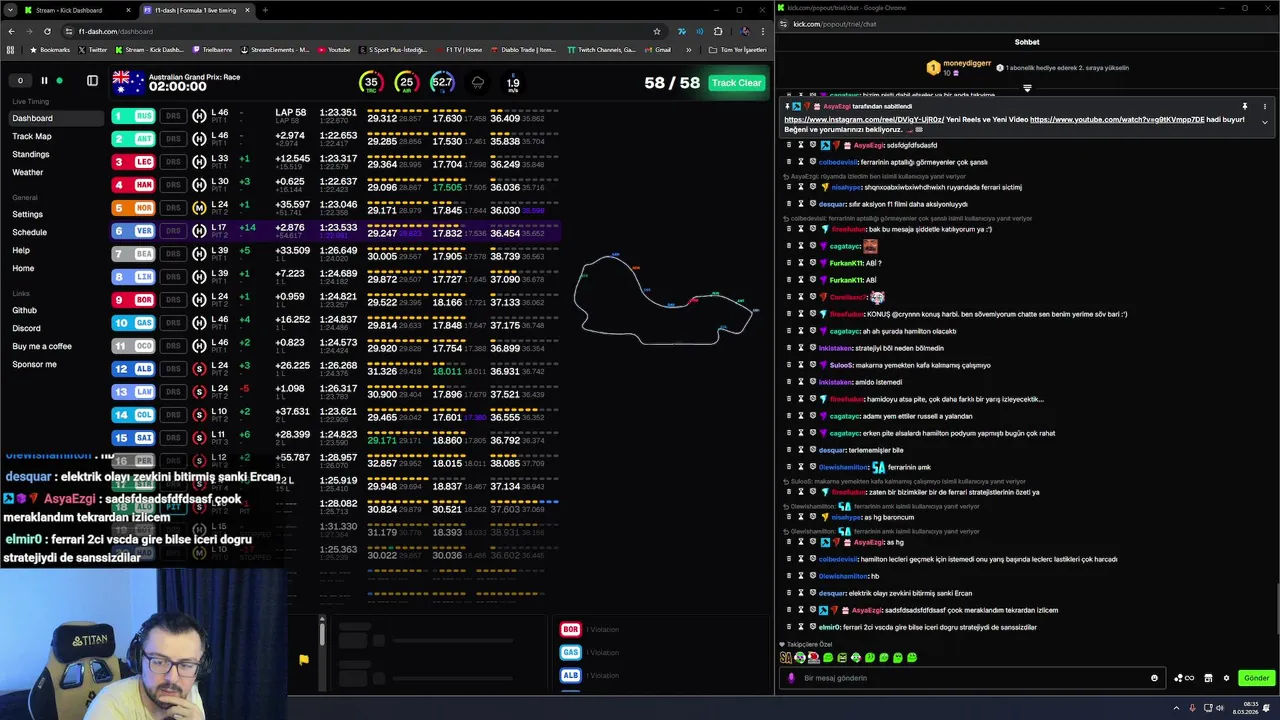1280x720 pixels.
Task: Click the hard tyre icon in the LEC row
Action: (x=199, y=162)
